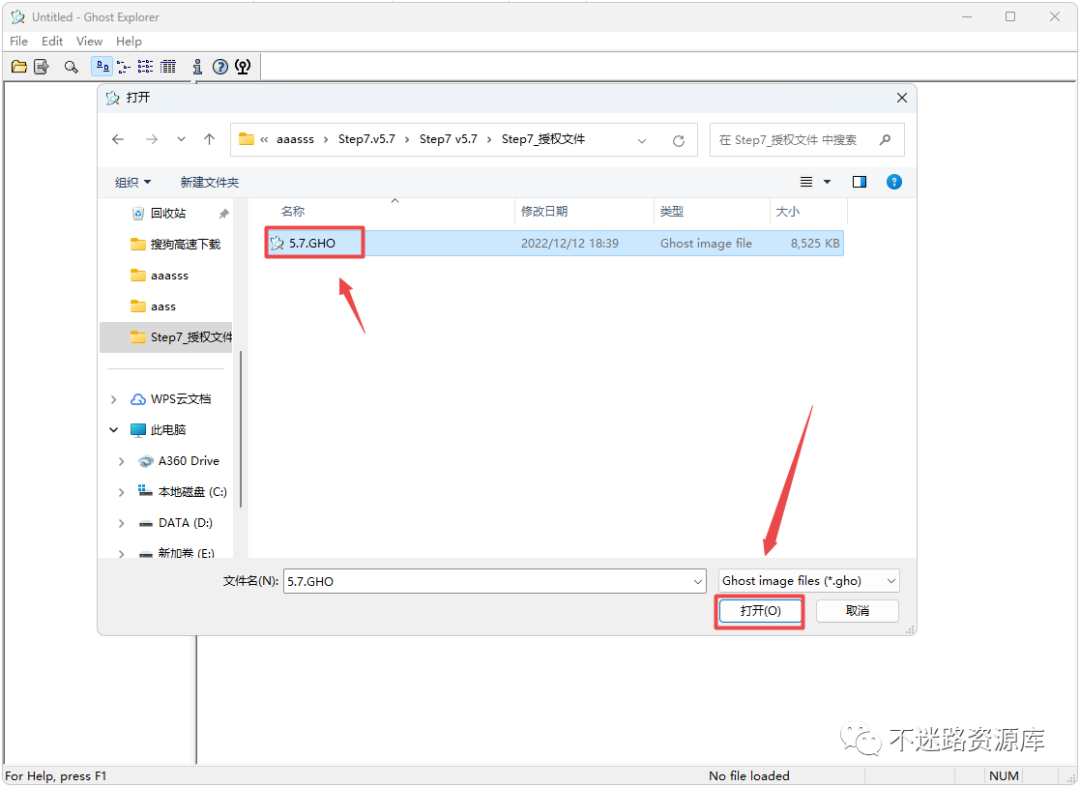Switch to list view in toolbar
This screenshot has width=1080, height=787.
pos(146,67)
